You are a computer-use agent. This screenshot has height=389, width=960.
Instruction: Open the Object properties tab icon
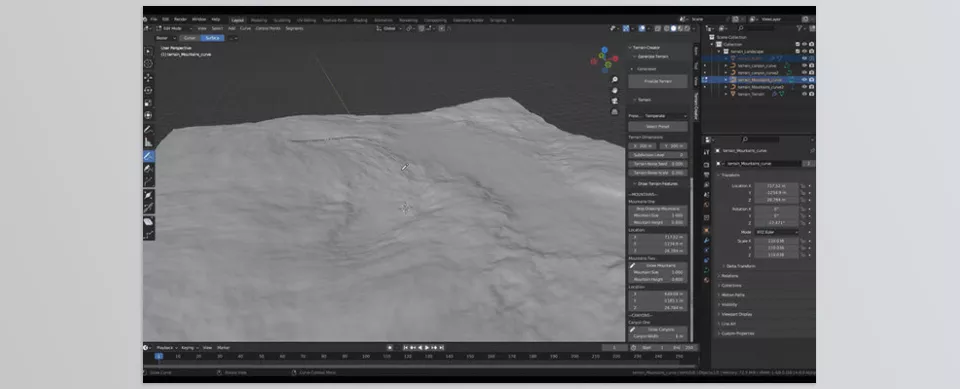(706, 230)
